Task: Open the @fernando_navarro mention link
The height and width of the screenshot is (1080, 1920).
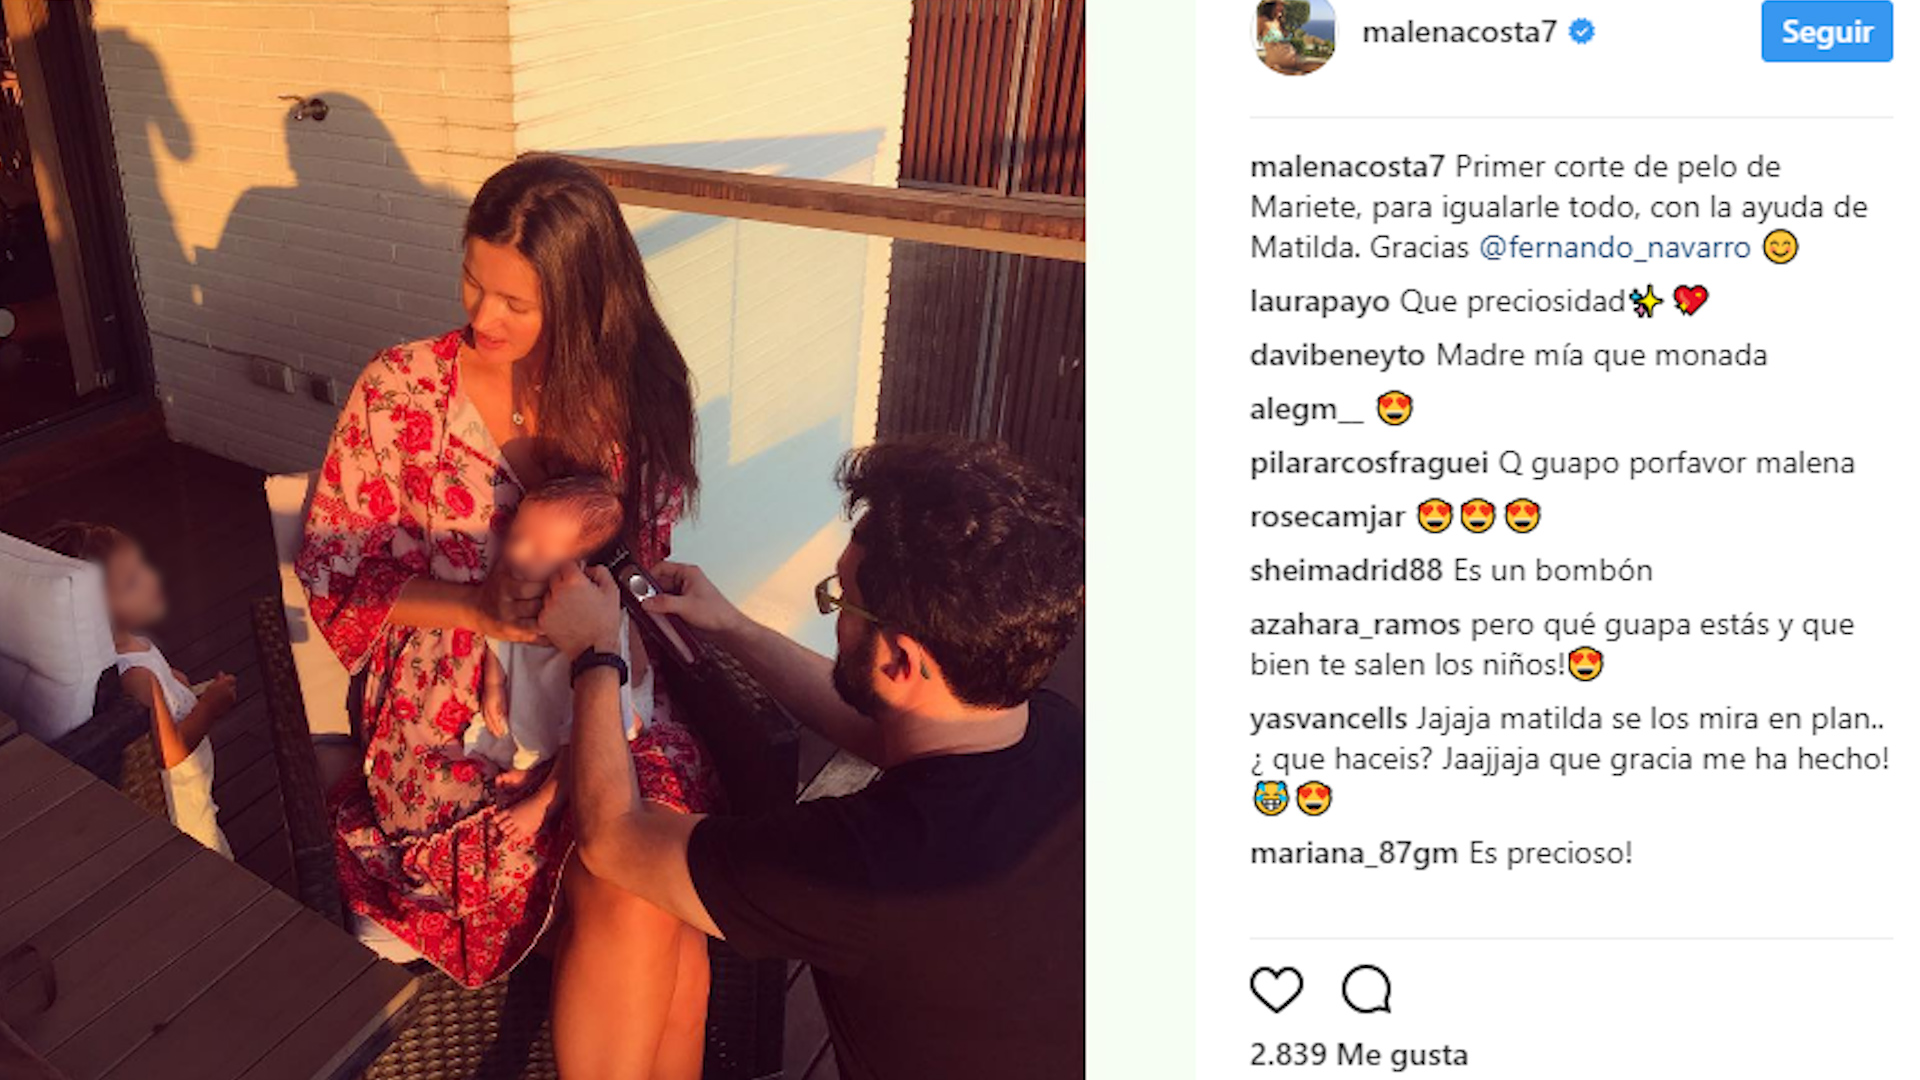Action: point(1614,247)
